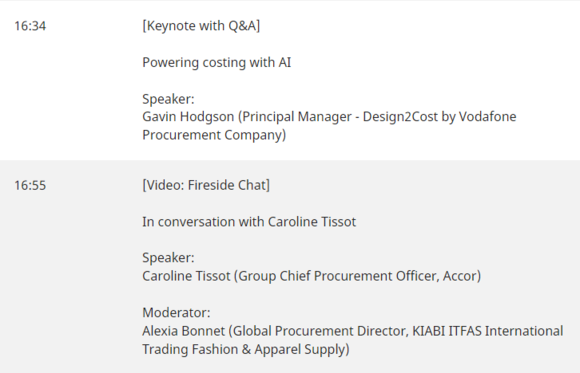Click the 'Moderator:' label
This screenshot has height=373, width=580.
coord(176,313)
